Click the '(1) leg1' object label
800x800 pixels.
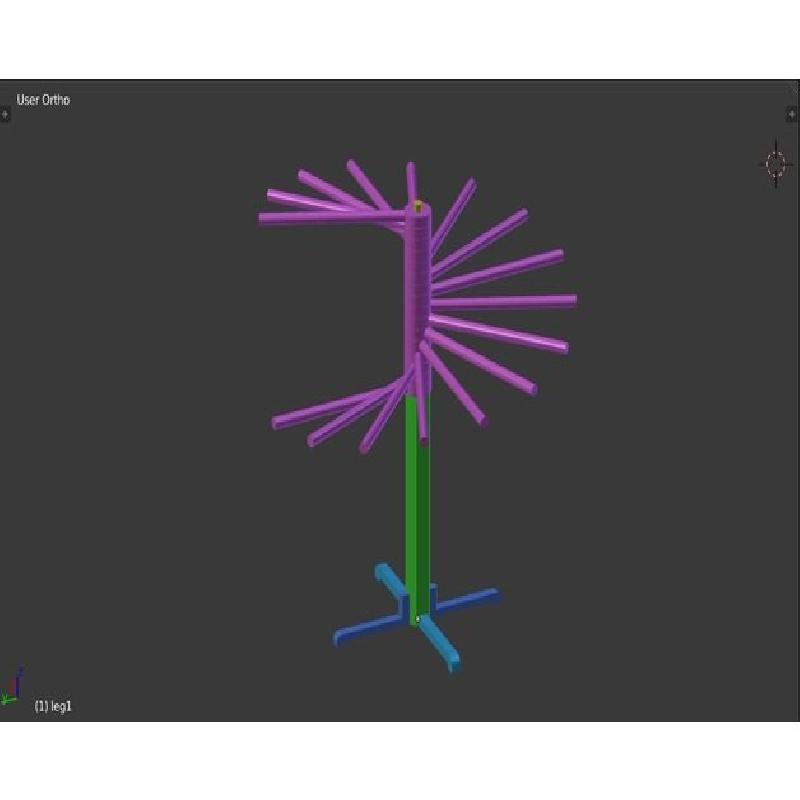tap(53, 706)
